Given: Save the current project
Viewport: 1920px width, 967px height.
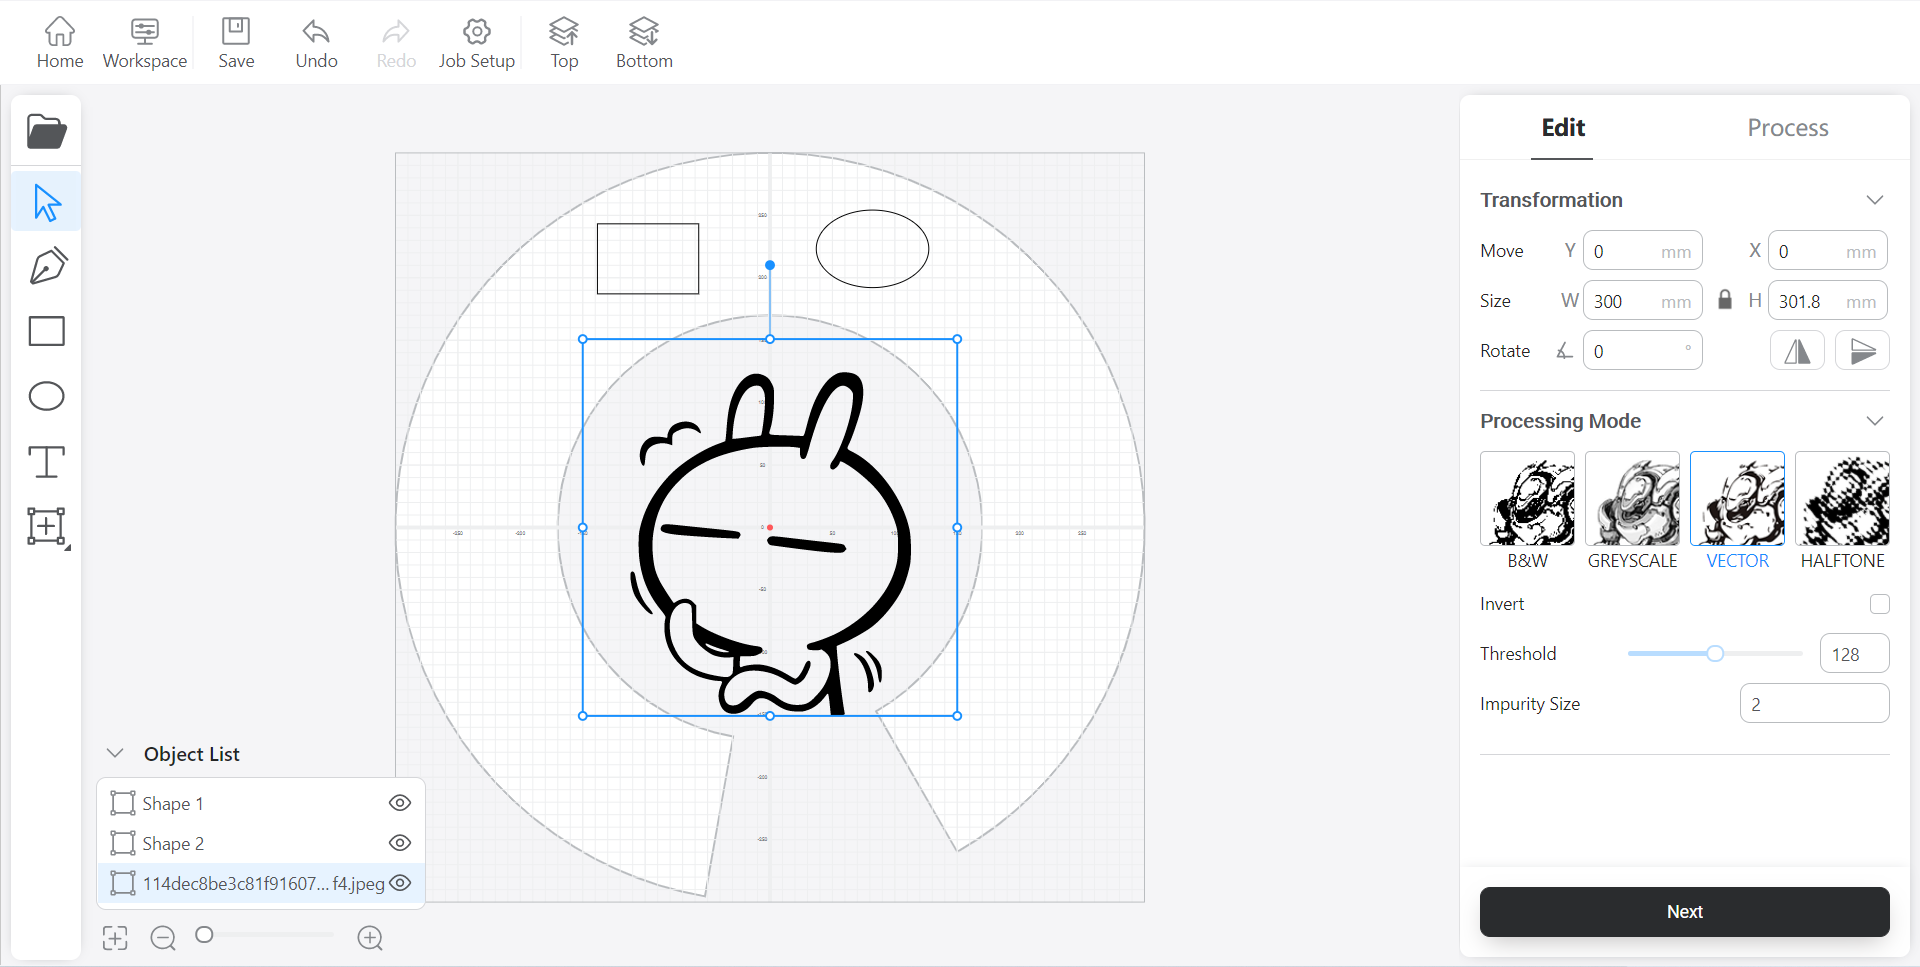Looking at the screenshot, I should 236,43.
